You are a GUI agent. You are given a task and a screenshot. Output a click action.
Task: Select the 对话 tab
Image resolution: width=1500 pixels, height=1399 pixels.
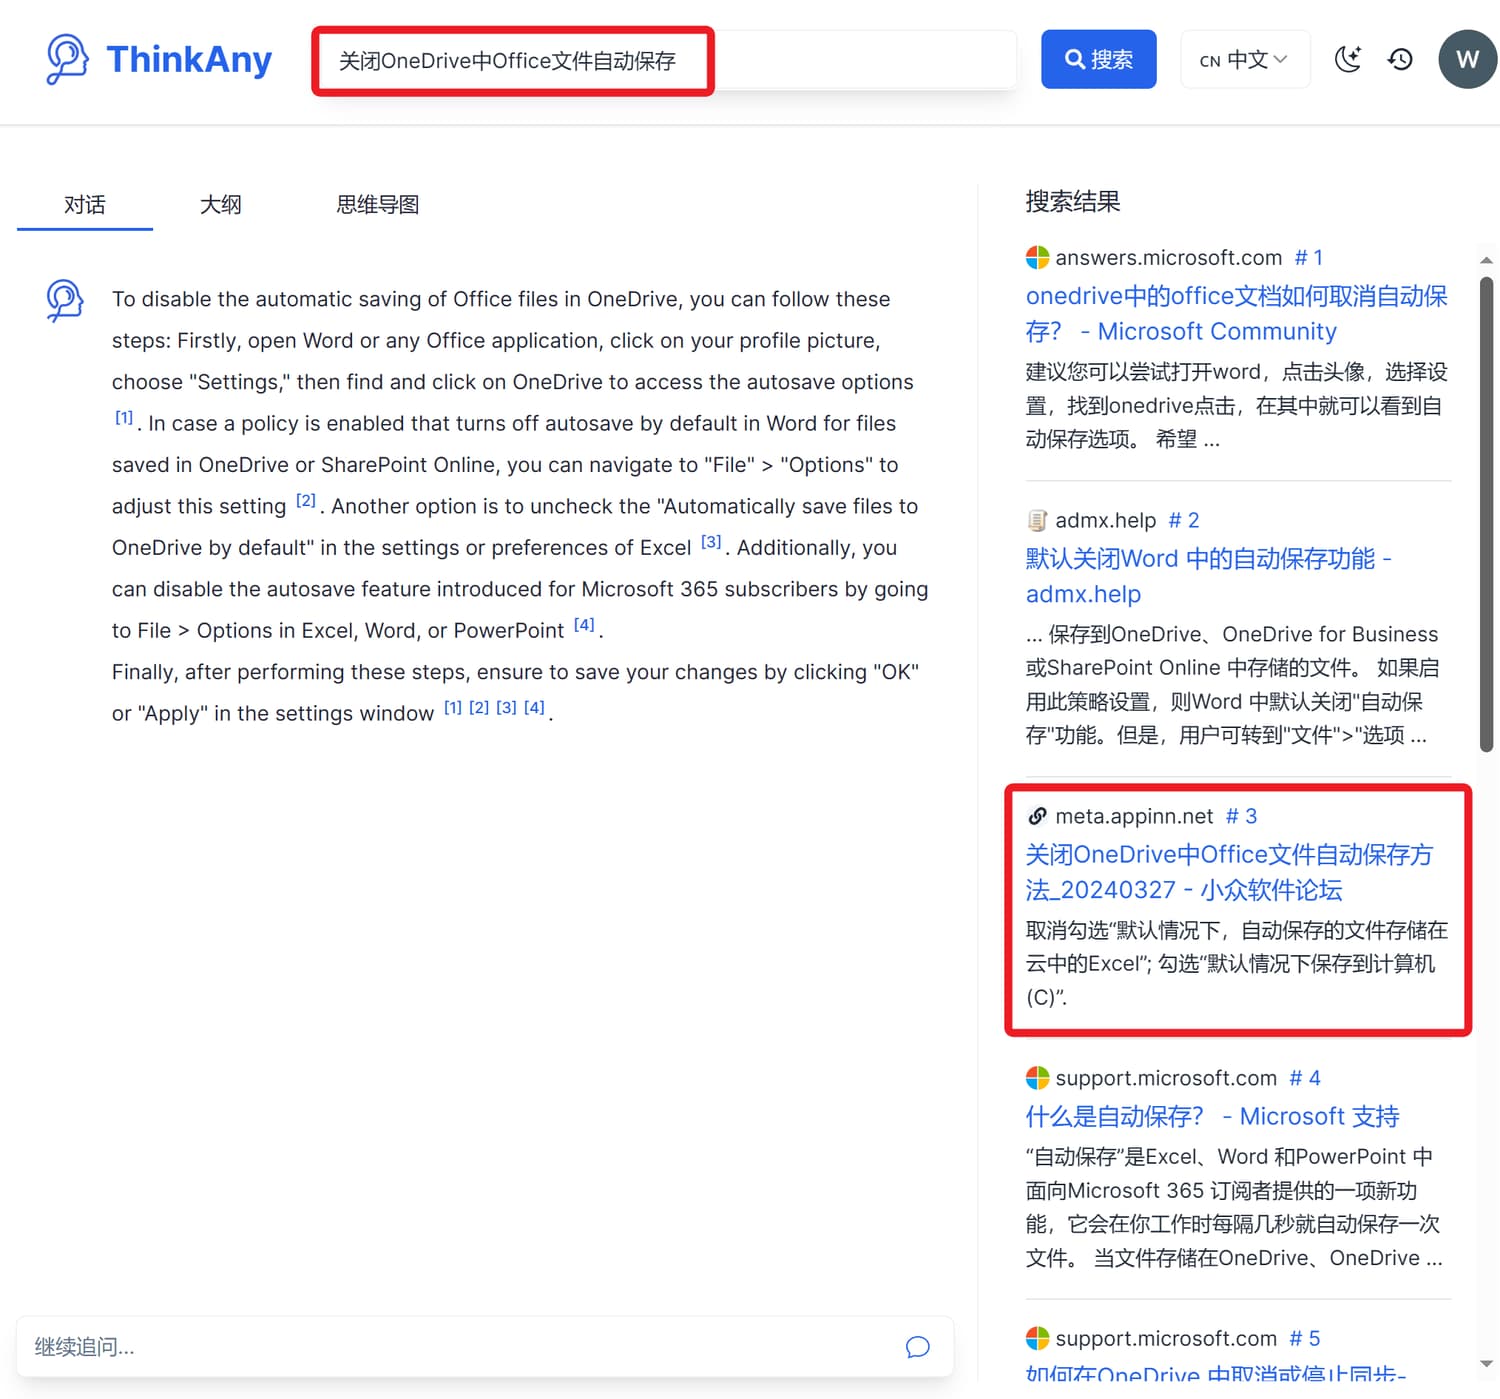(x=85, y=205)
